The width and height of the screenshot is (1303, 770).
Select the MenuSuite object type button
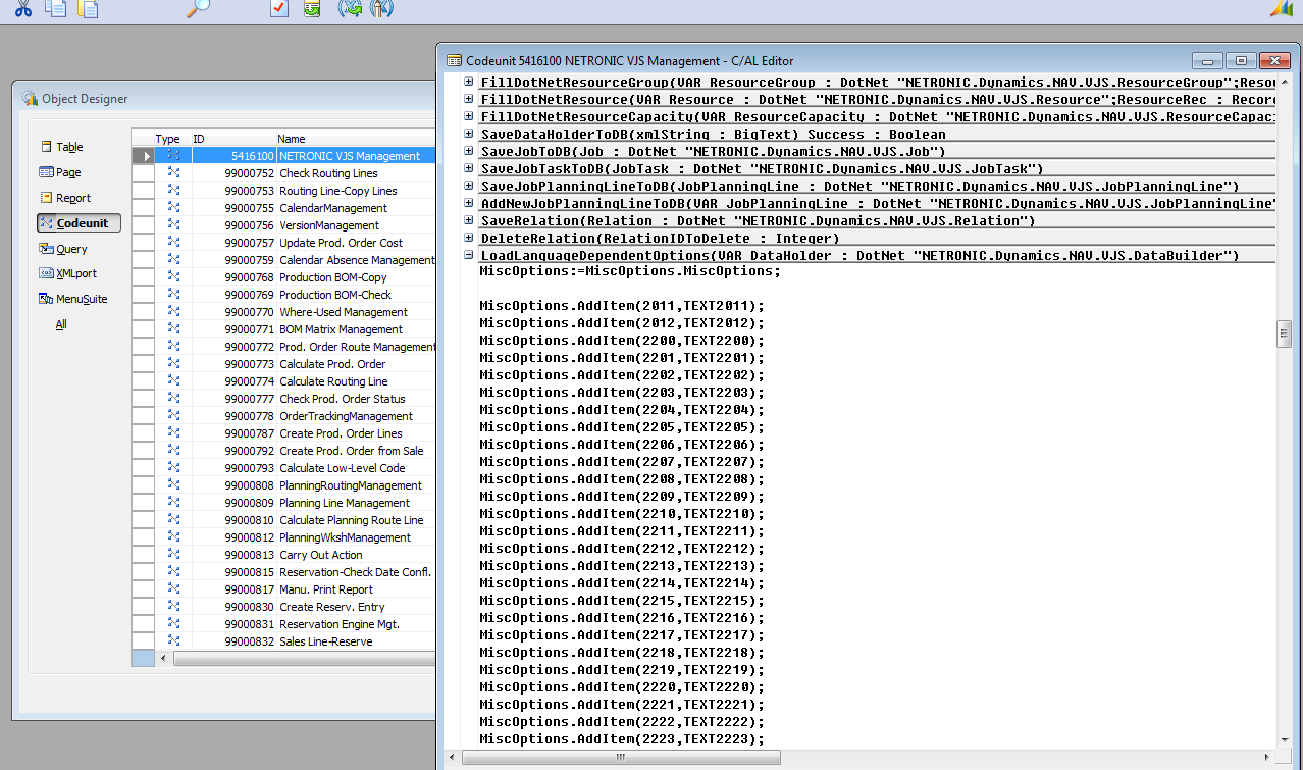73,299
